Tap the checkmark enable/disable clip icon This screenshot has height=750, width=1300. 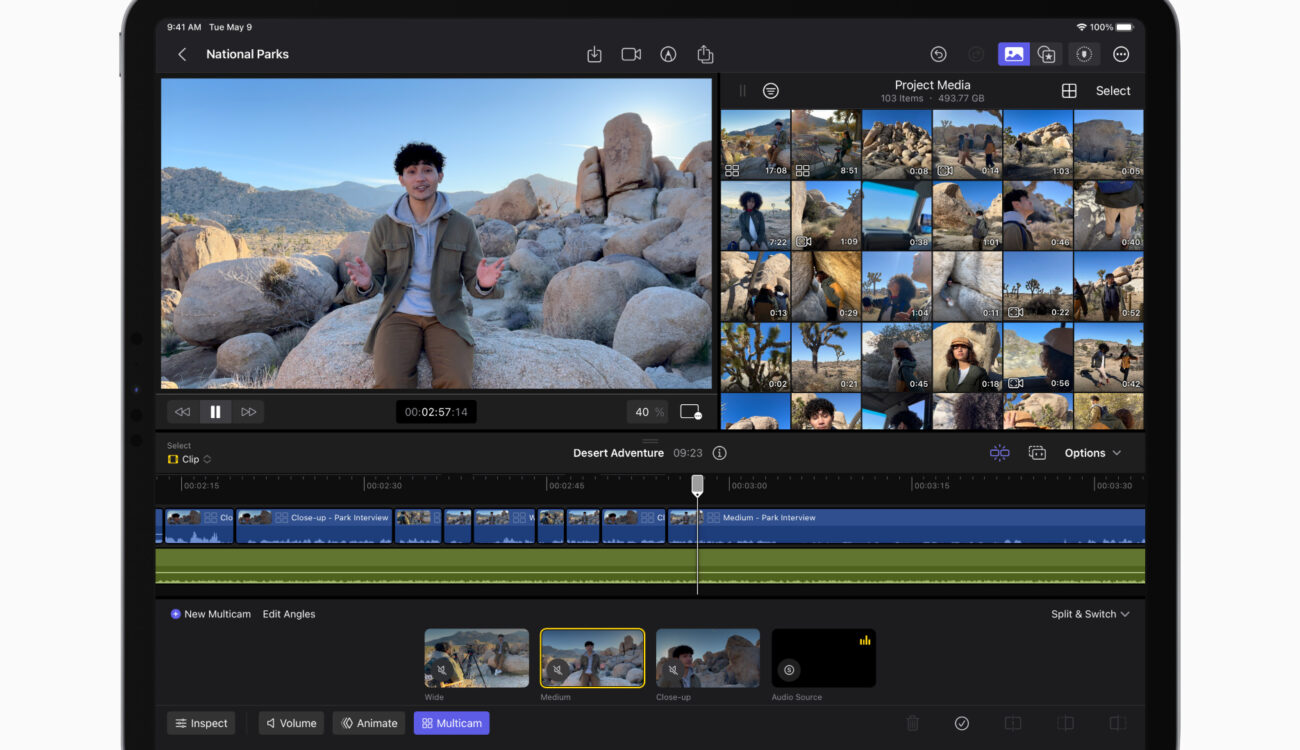[962, 723]
